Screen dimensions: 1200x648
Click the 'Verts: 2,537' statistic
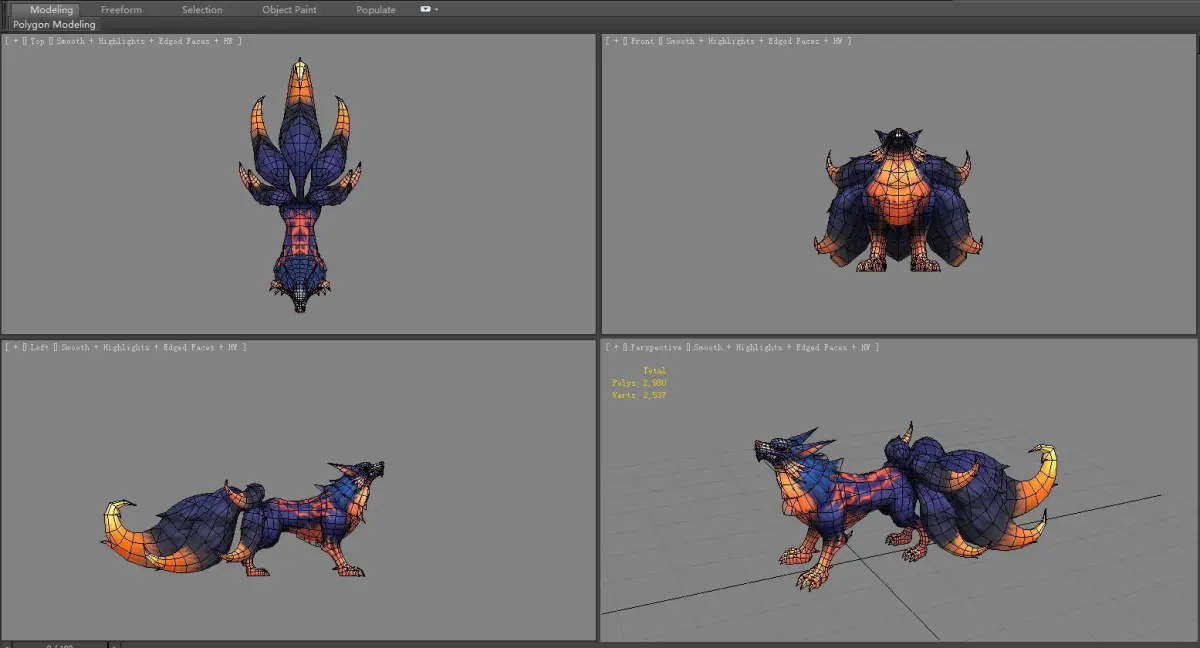(639, 396)
